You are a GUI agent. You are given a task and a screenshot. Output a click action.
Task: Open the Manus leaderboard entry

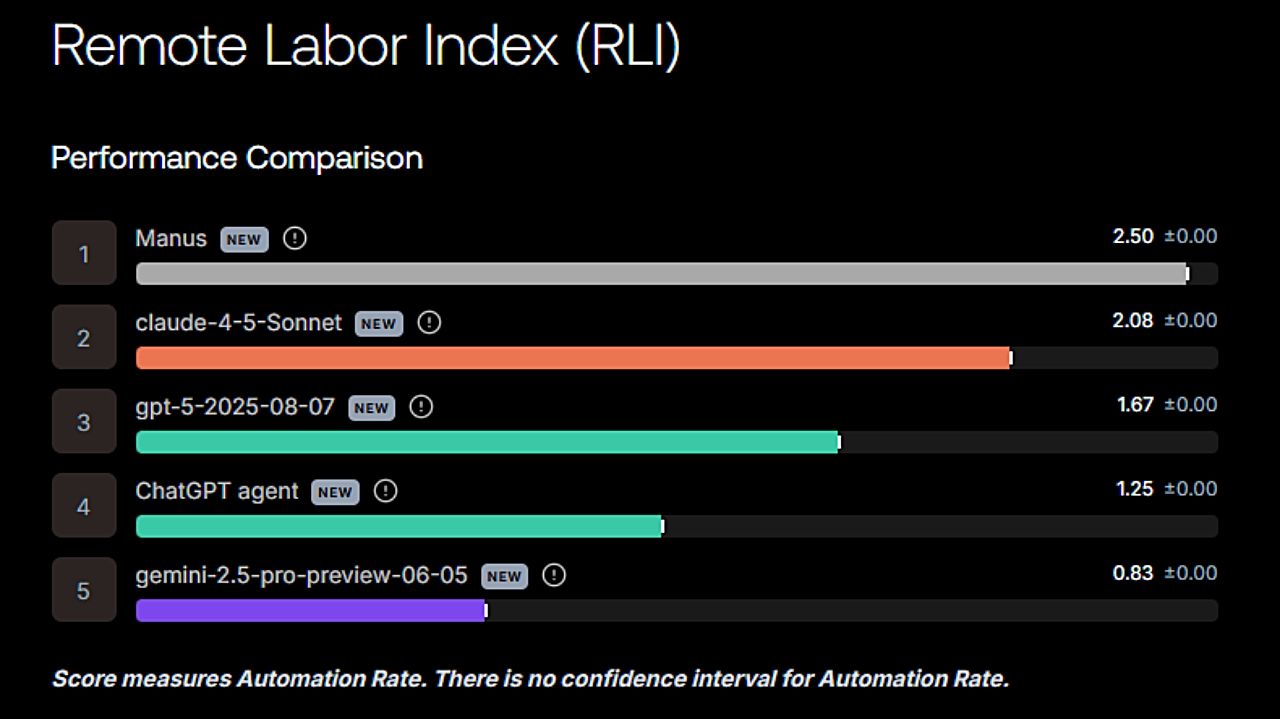click(170, 238)
